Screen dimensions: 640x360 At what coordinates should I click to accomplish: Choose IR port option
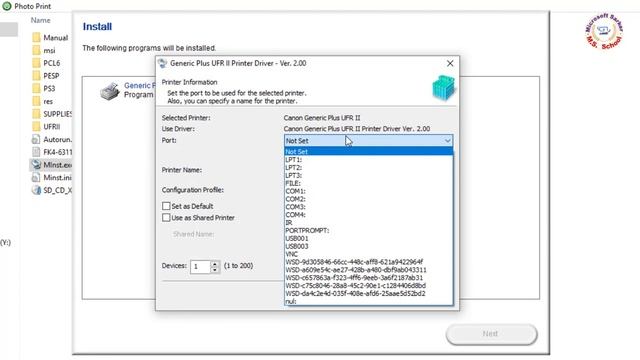click(x=369, y=222)
